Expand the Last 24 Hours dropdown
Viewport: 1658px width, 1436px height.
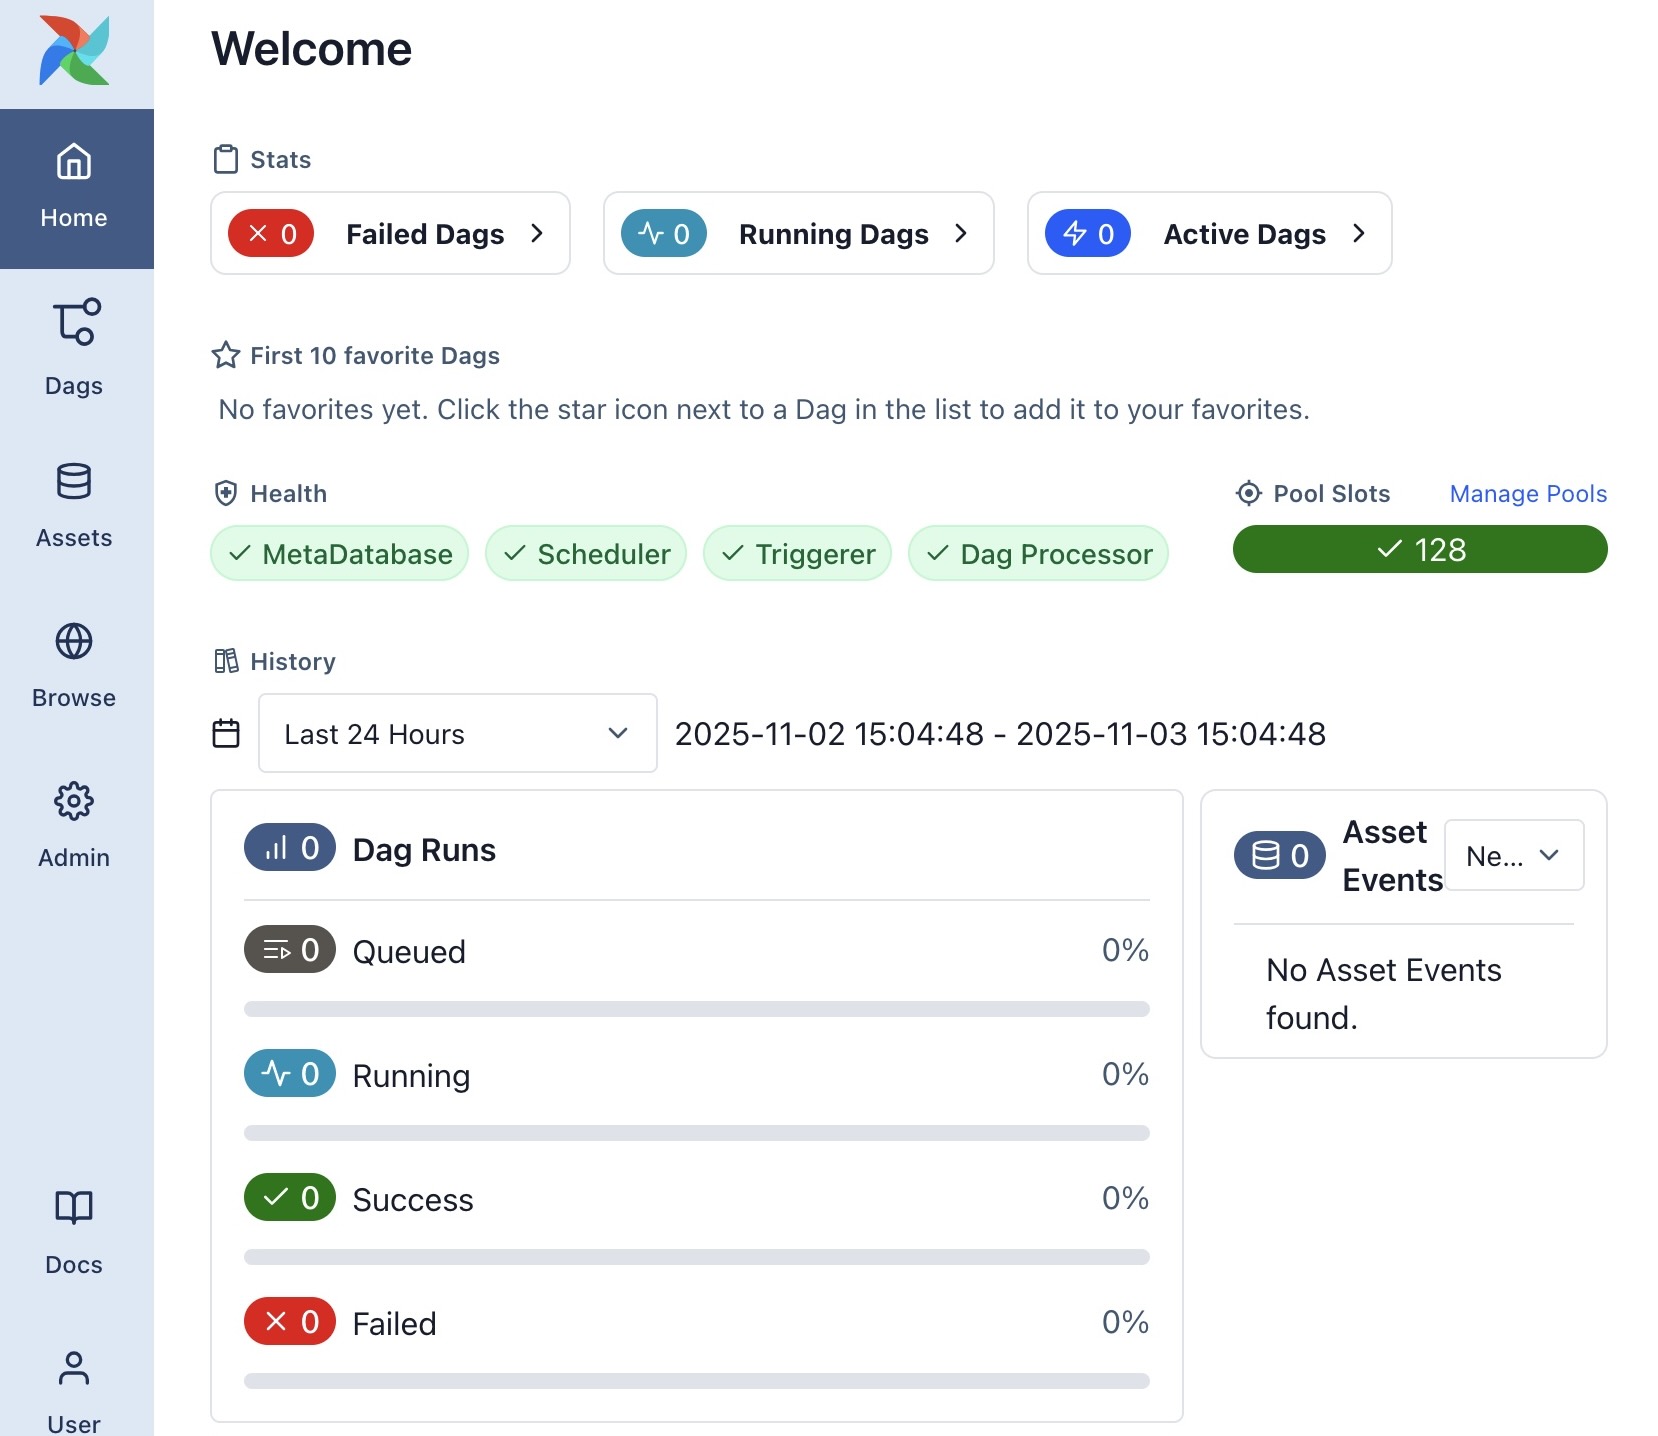457,733
